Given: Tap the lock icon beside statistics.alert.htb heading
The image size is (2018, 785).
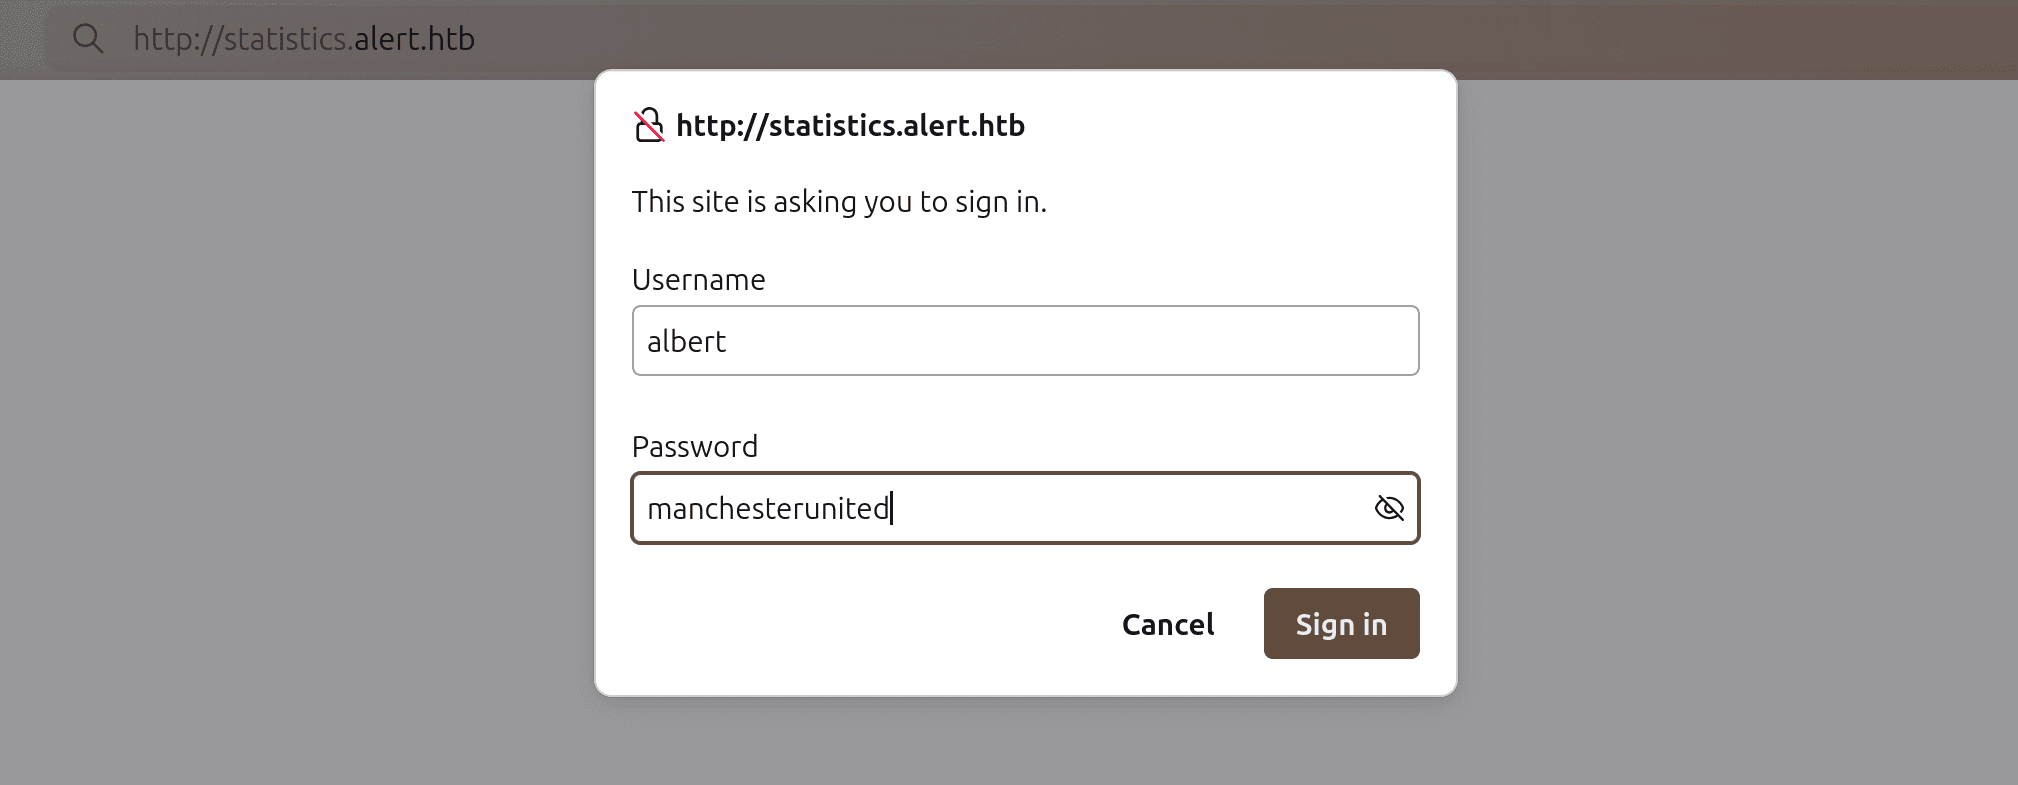Looking at the screenshot, I should (648, 124).
